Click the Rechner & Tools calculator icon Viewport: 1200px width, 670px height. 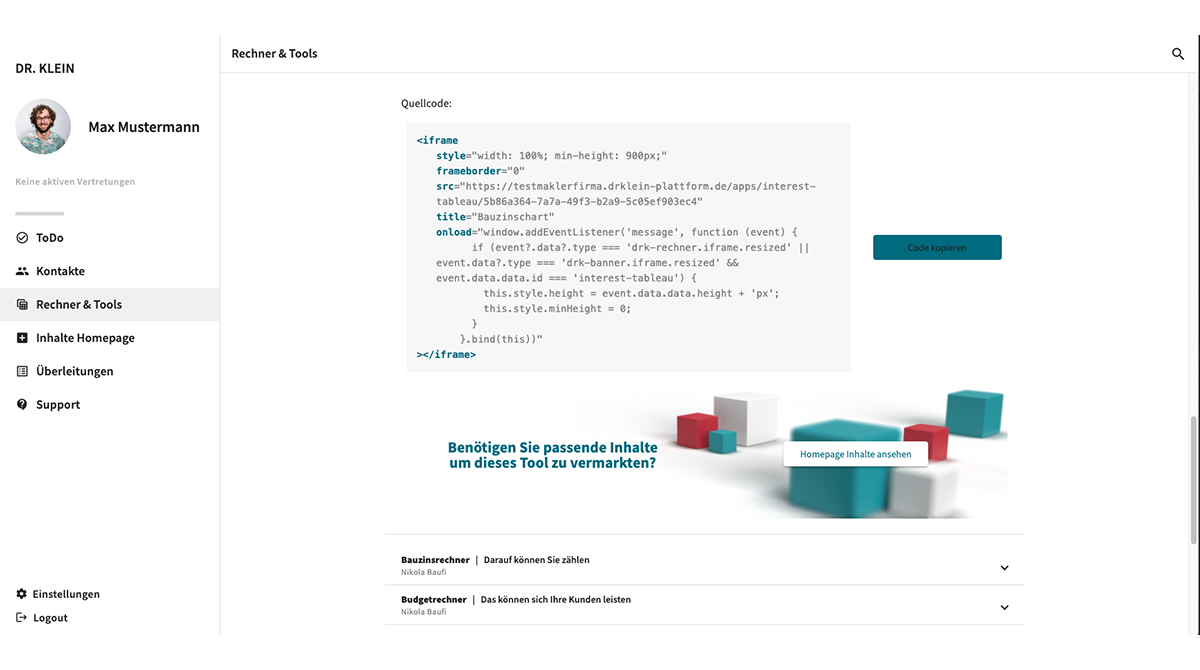point(22,304)
